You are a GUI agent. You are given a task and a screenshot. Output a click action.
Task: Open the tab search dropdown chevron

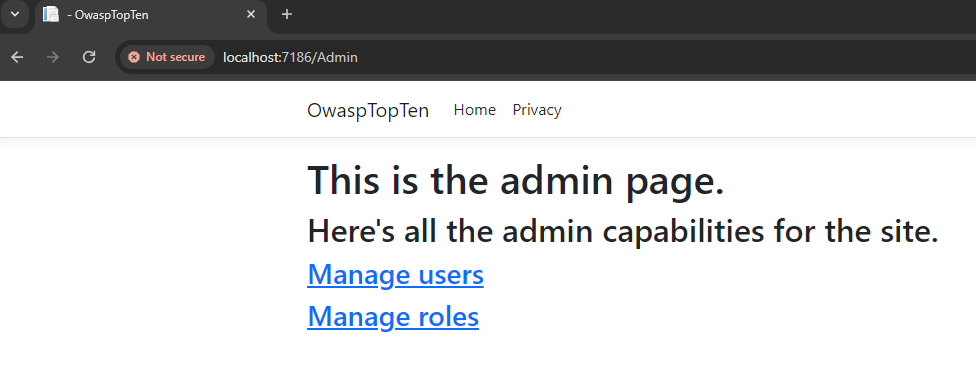click(15, 14)
